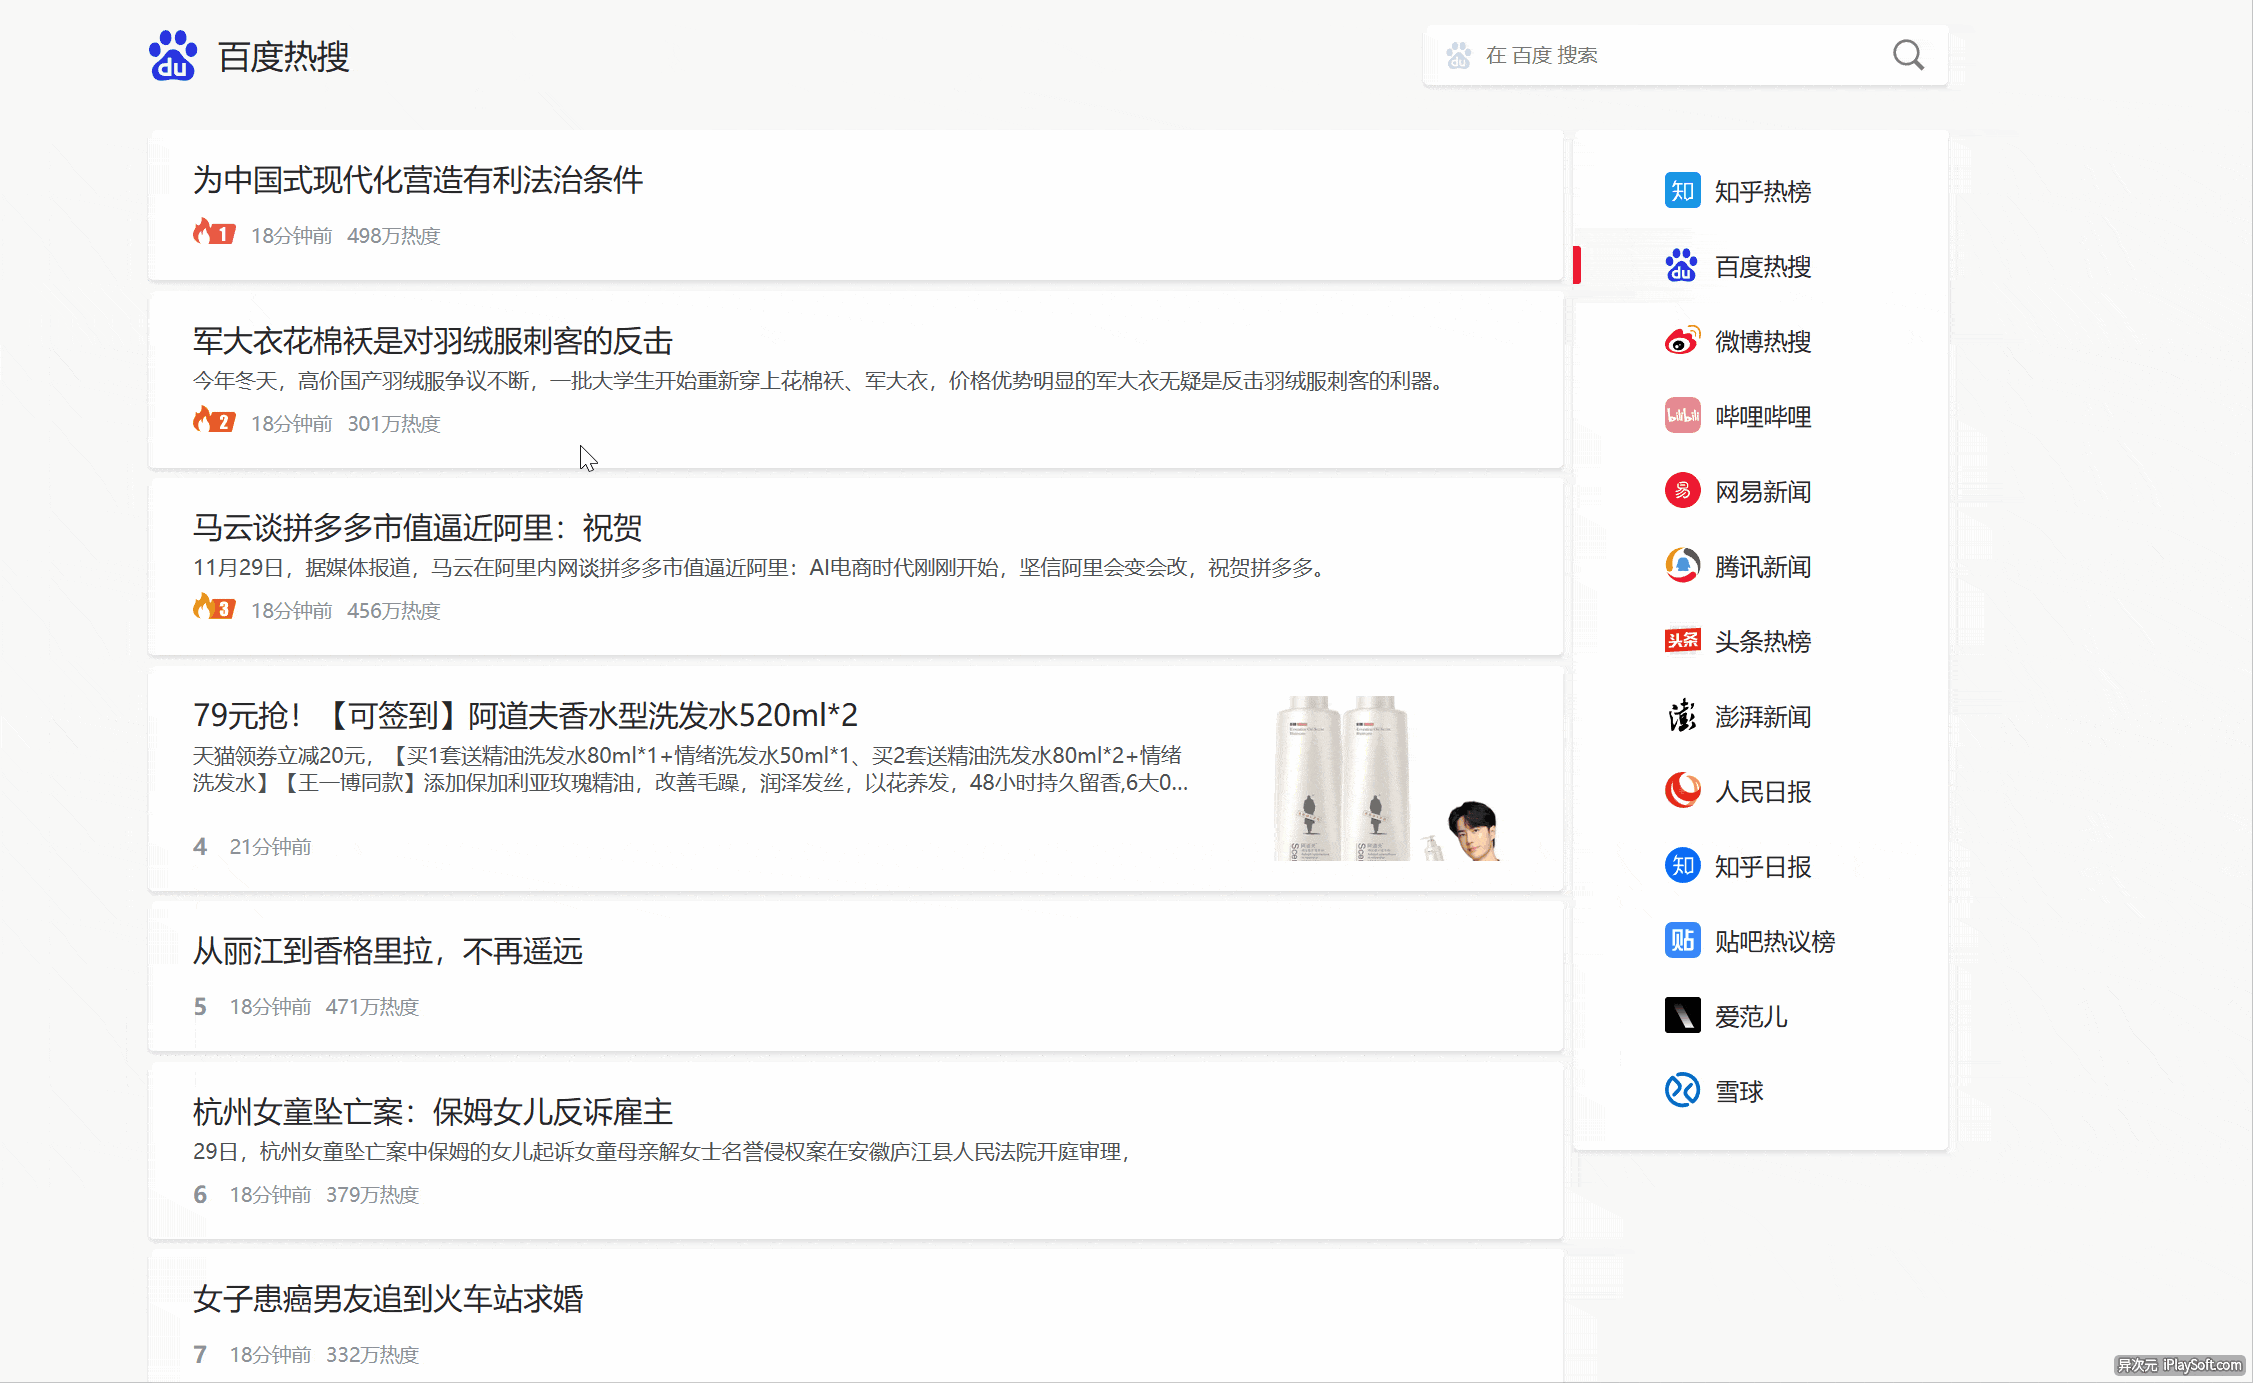Click the black ifanr icon

[1682, 1016]
